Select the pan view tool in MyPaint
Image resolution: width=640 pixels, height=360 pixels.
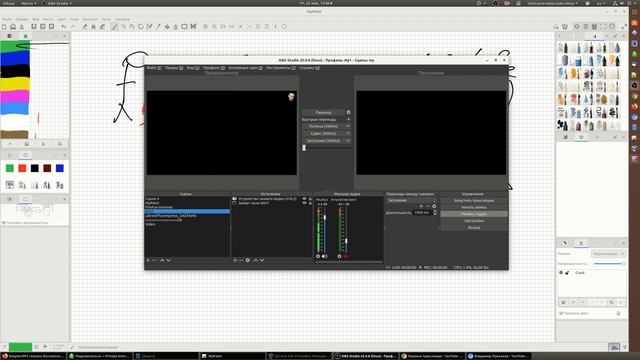[x=206, y=27]
